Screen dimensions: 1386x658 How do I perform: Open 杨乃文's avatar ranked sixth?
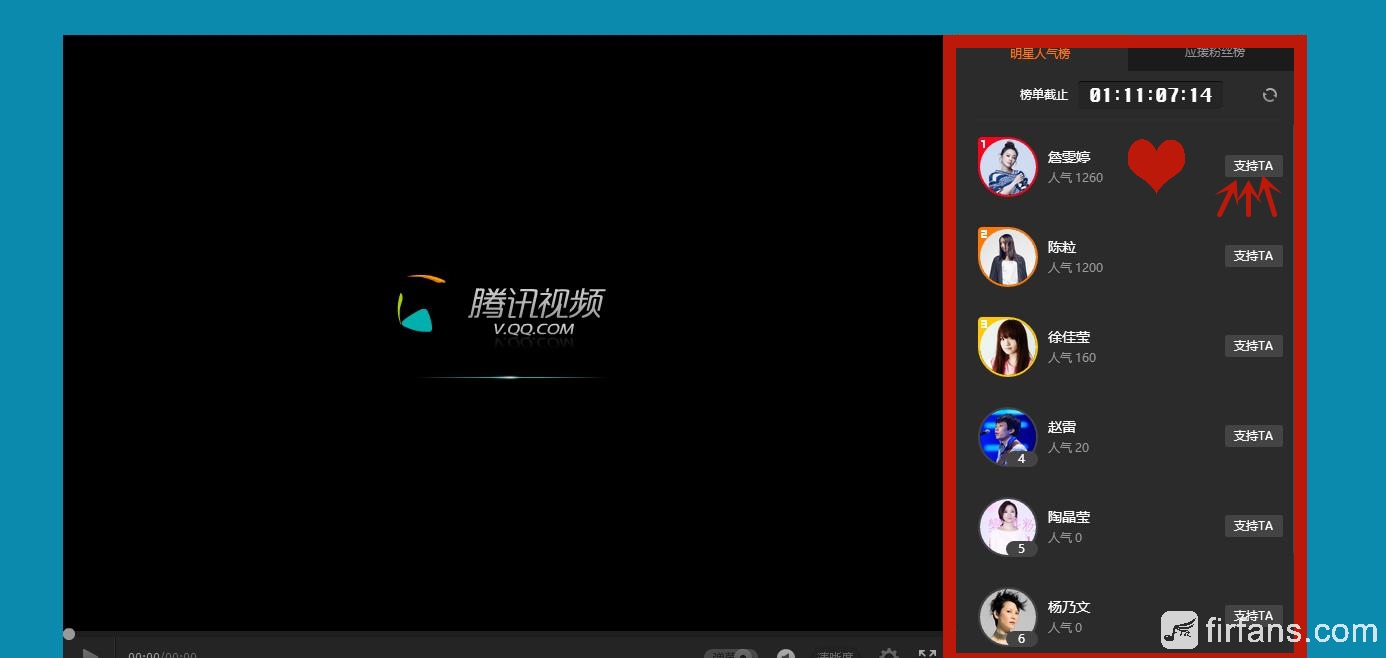tap(1007, 616)
